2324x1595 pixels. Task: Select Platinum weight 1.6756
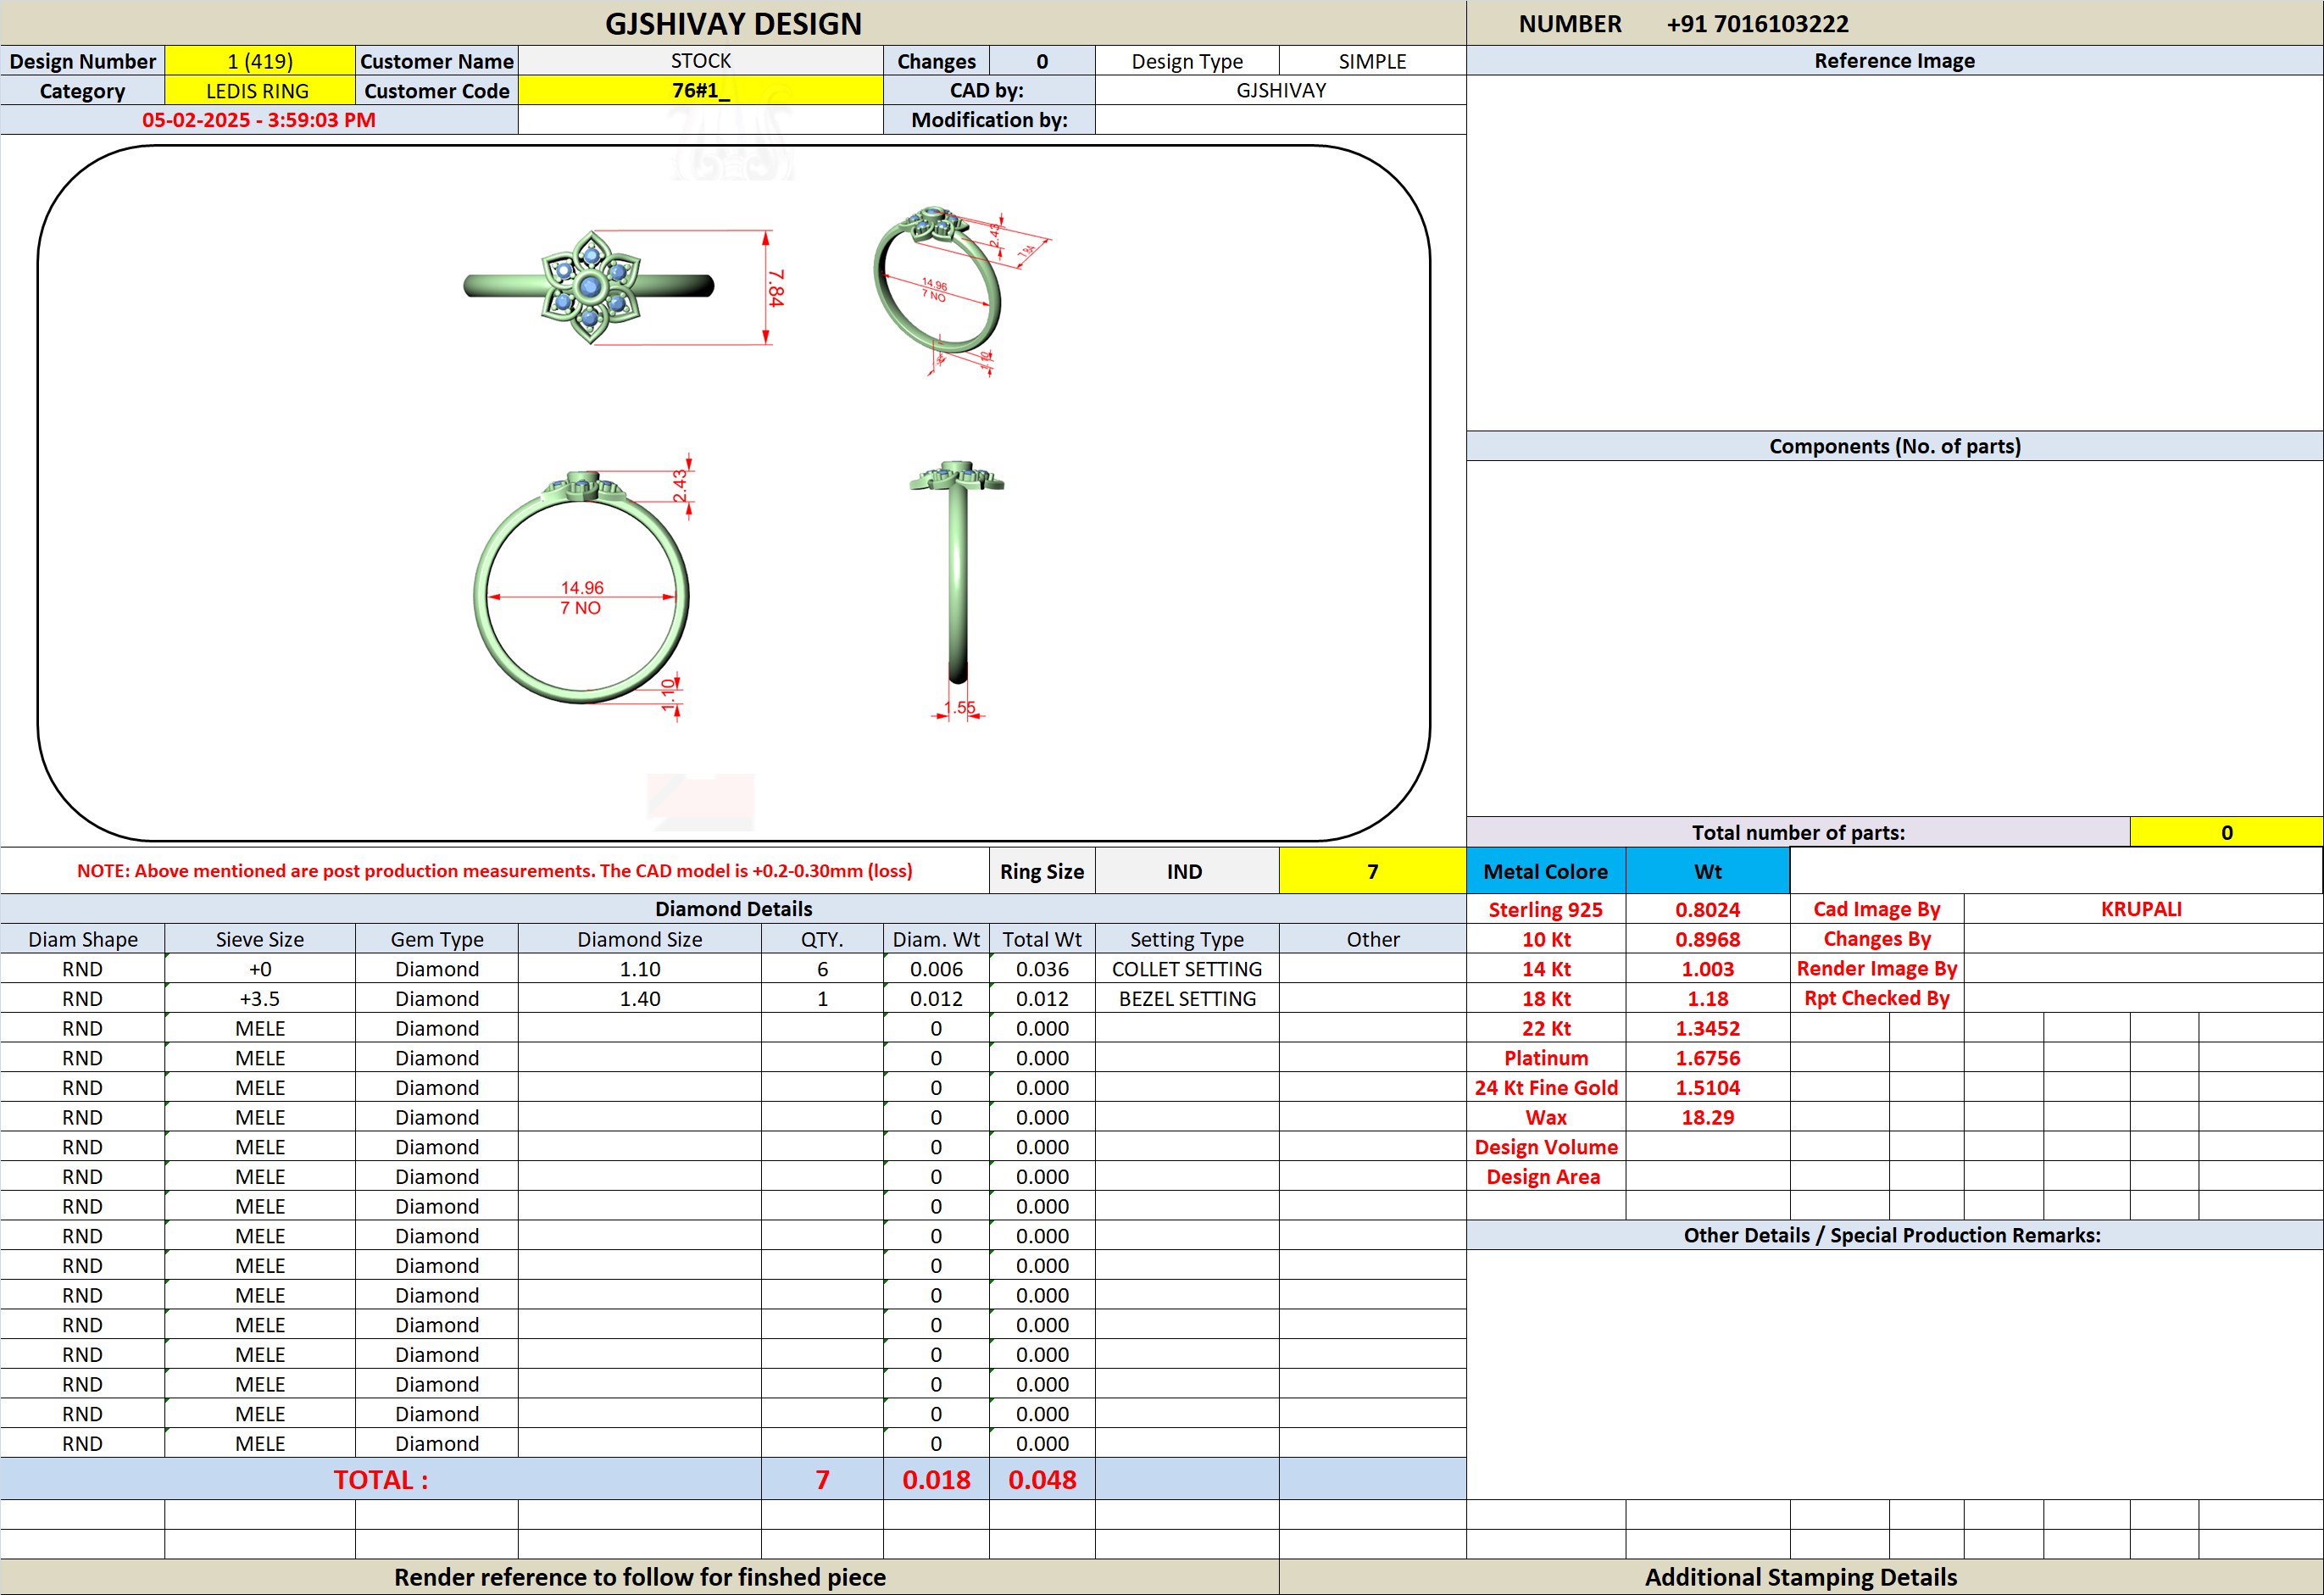(1708, 1058)
